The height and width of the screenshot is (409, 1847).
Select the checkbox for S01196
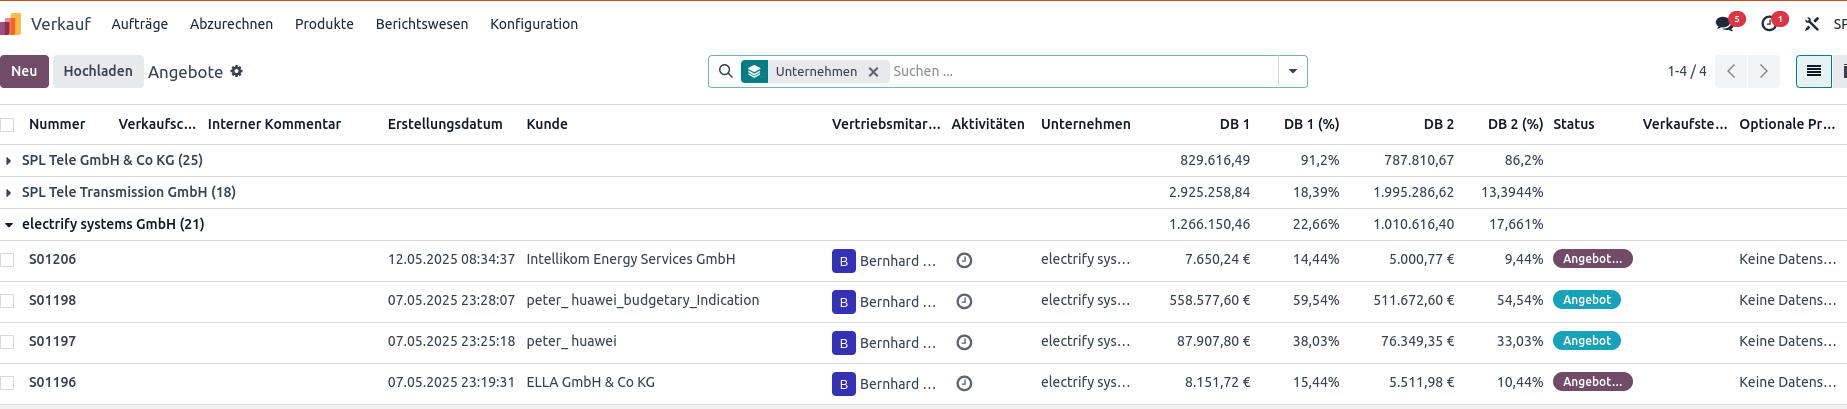[x=7, y=383]
